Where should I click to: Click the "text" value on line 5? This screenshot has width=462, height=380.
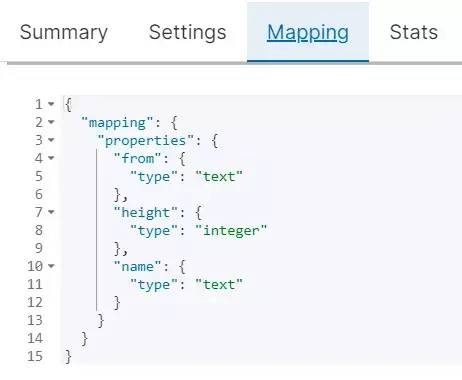pyautogui.click(x=219, y=177)
